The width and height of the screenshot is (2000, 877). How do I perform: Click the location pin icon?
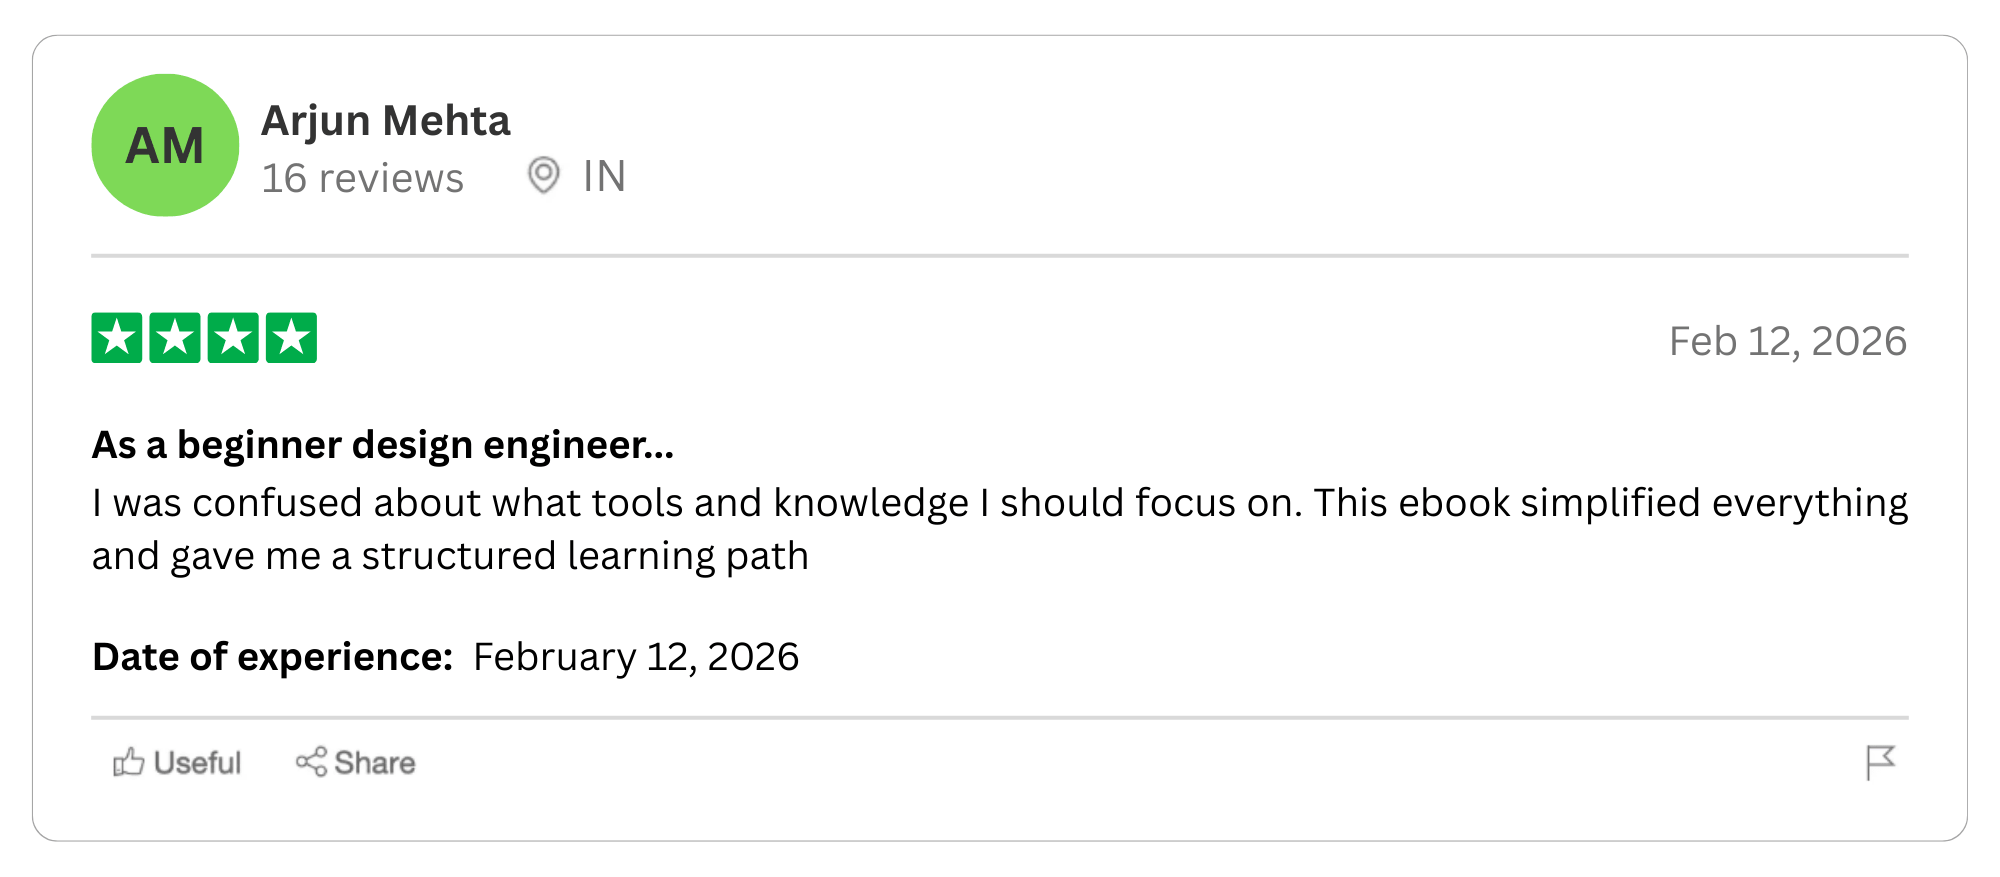pos(544,176)
